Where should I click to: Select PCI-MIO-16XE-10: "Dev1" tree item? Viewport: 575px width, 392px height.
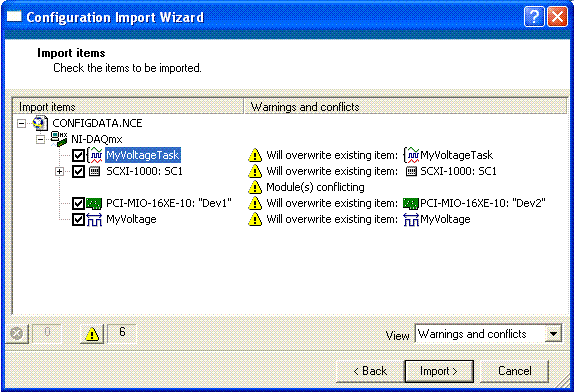coord(169,203)
